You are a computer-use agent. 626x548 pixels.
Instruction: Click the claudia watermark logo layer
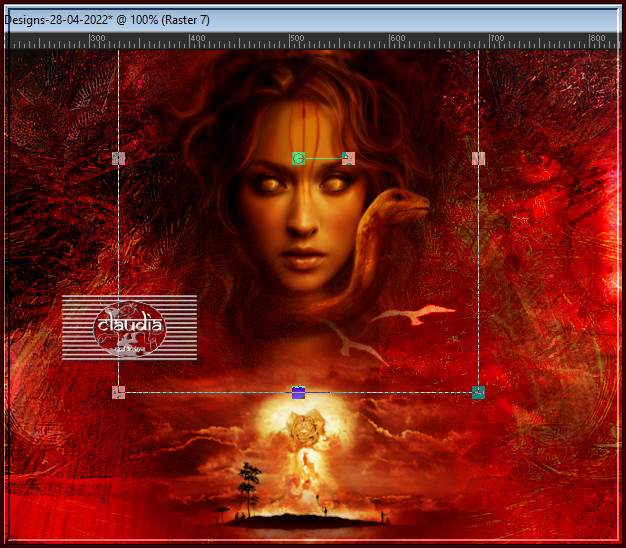coord(130,328)
